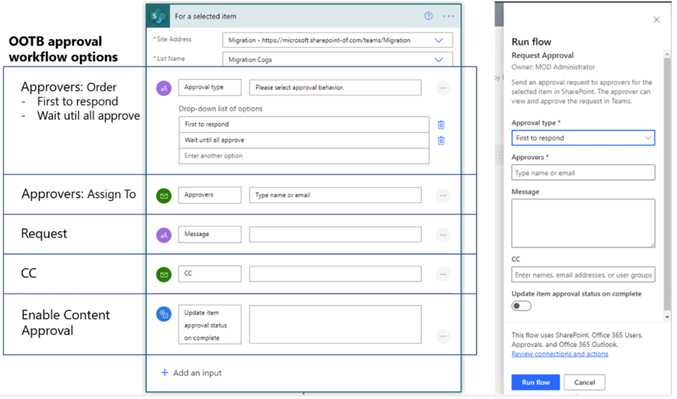Click the SharePoint icon on trigger header
The width and height of the screenshot is (677, 399).
click(x=159, y=16)
